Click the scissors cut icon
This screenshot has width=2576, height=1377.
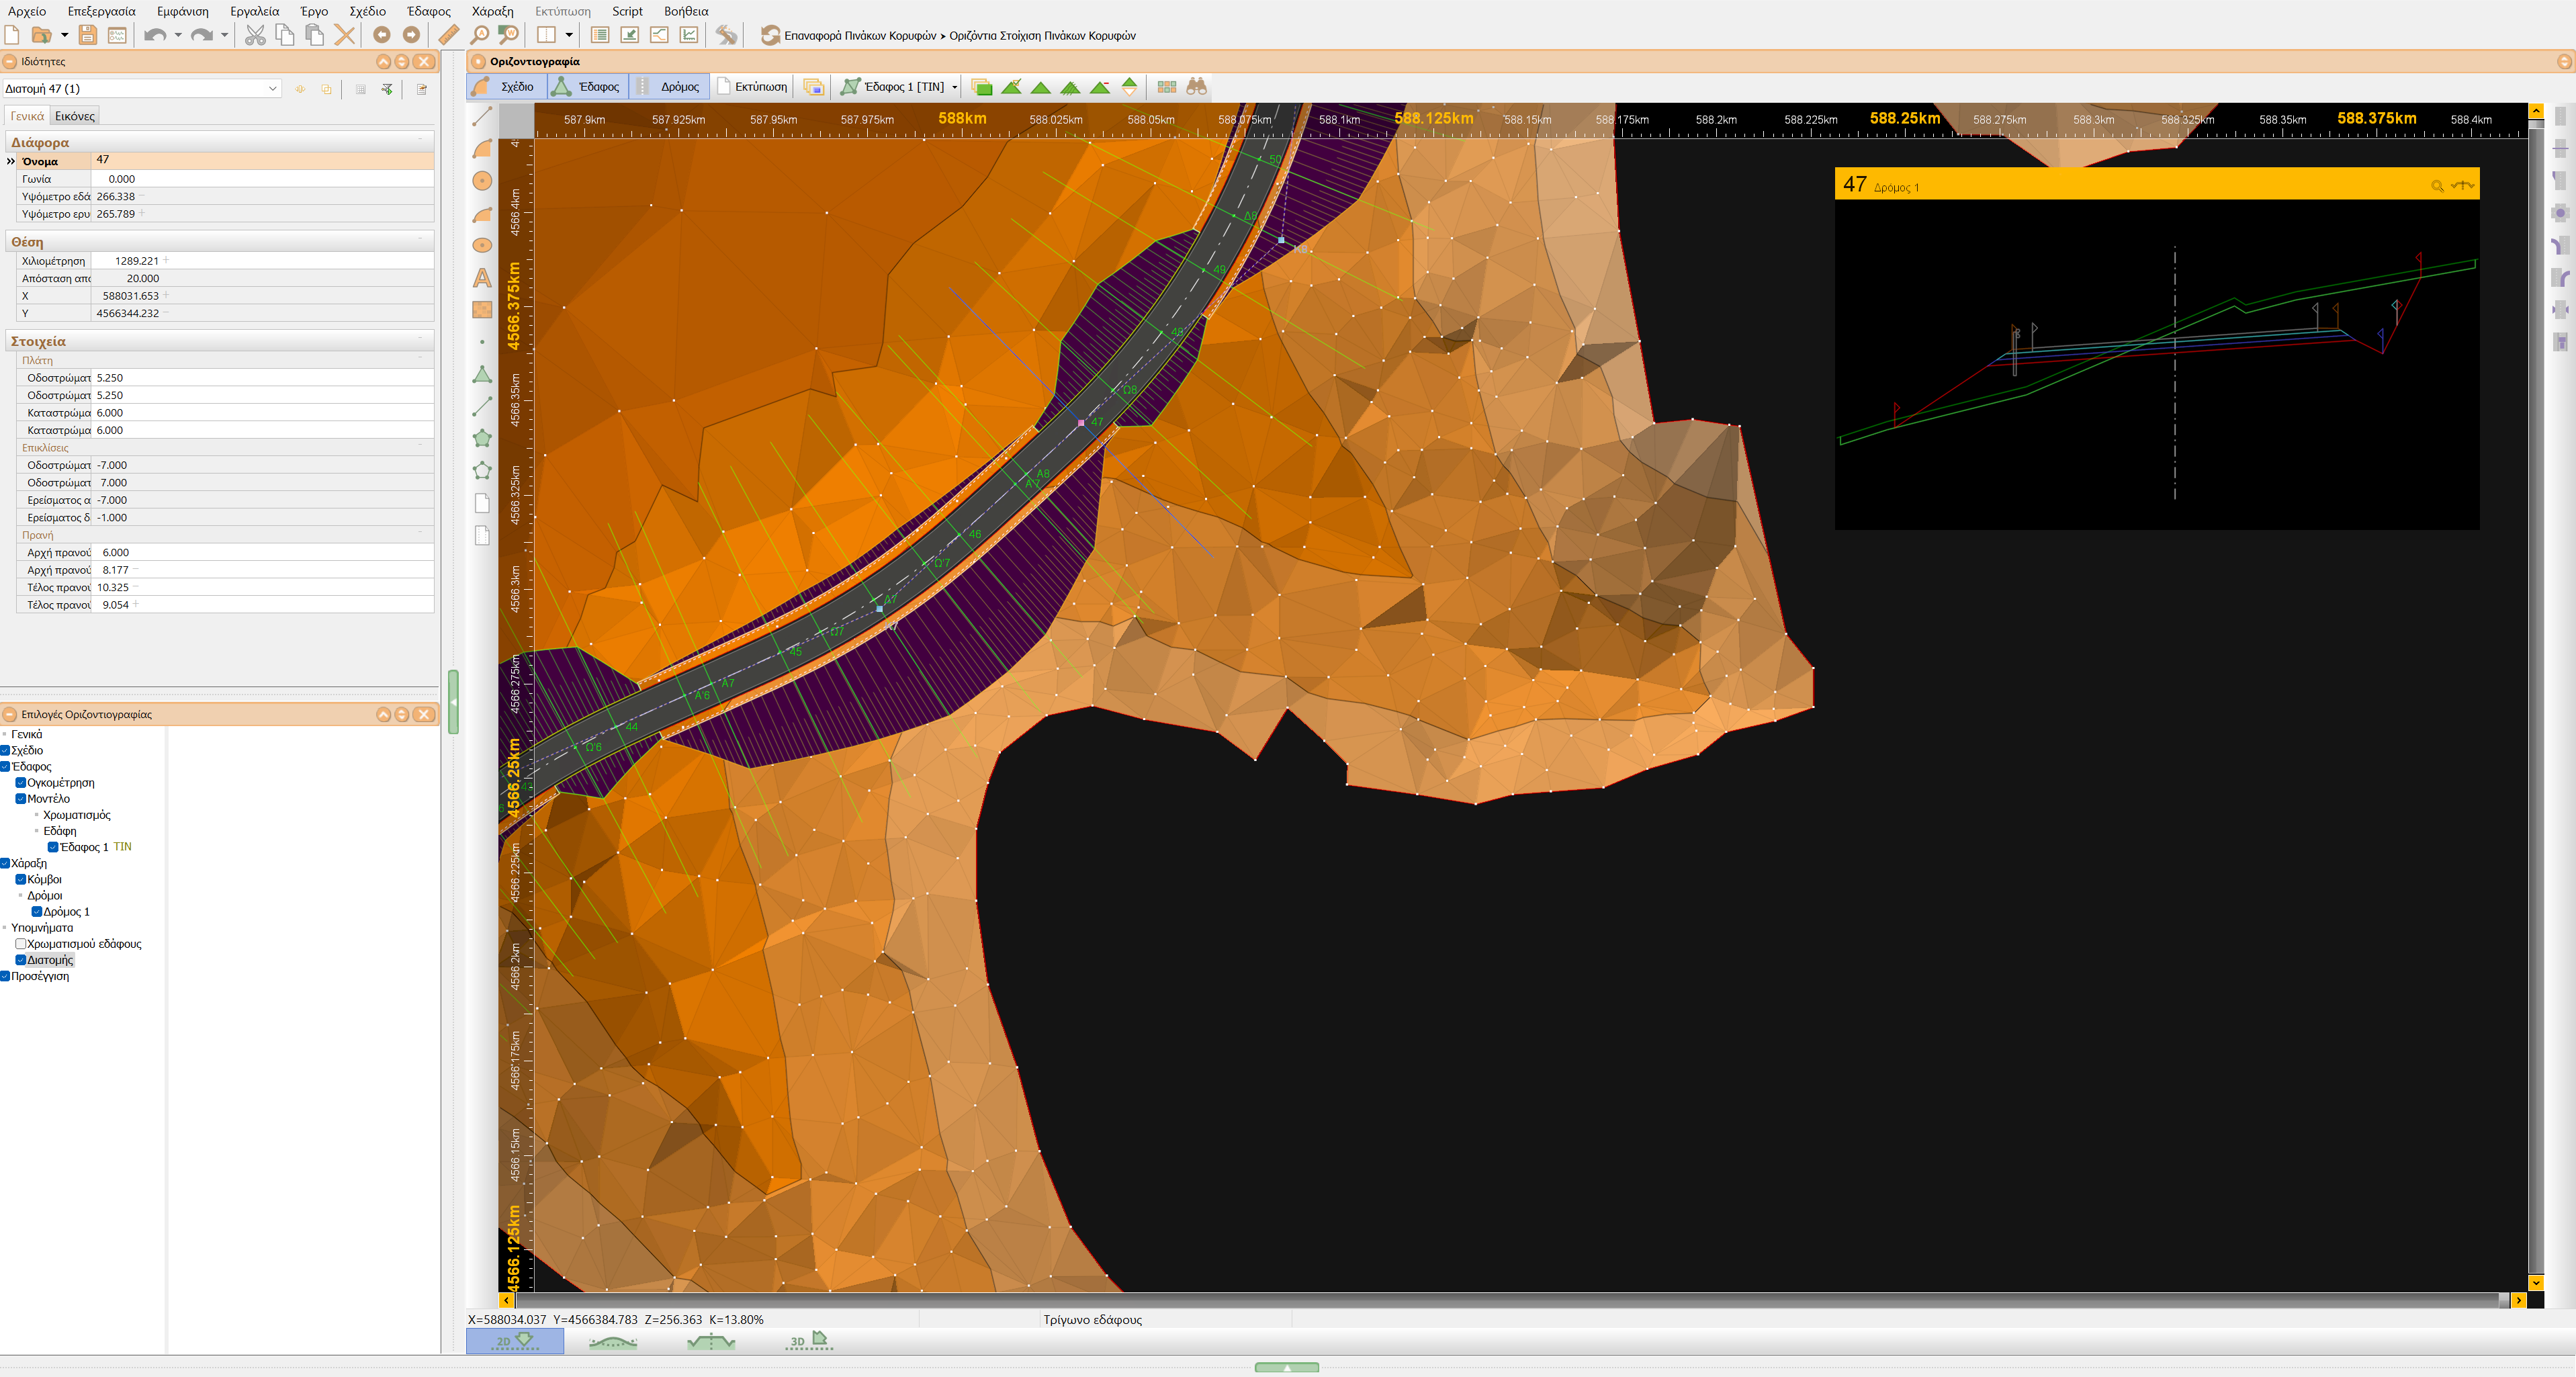(x=255, y=35)
